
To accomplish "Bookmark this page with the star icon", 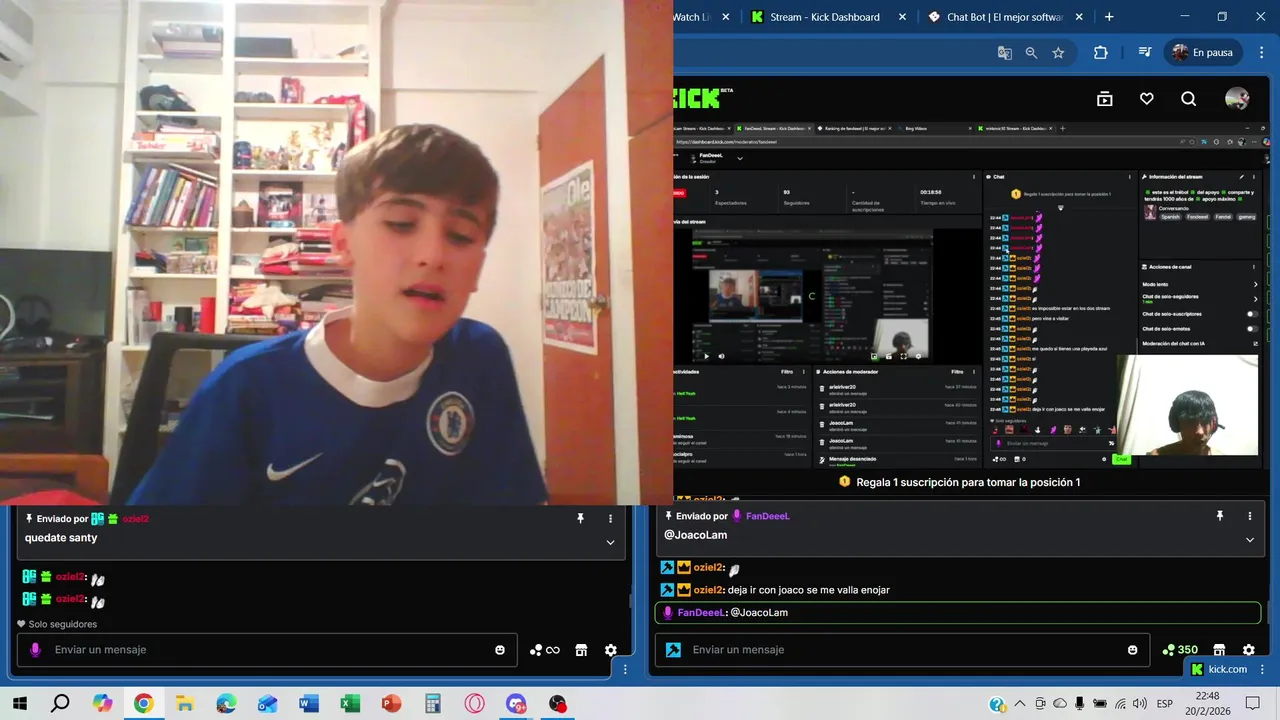I will tap(1058, 53).
